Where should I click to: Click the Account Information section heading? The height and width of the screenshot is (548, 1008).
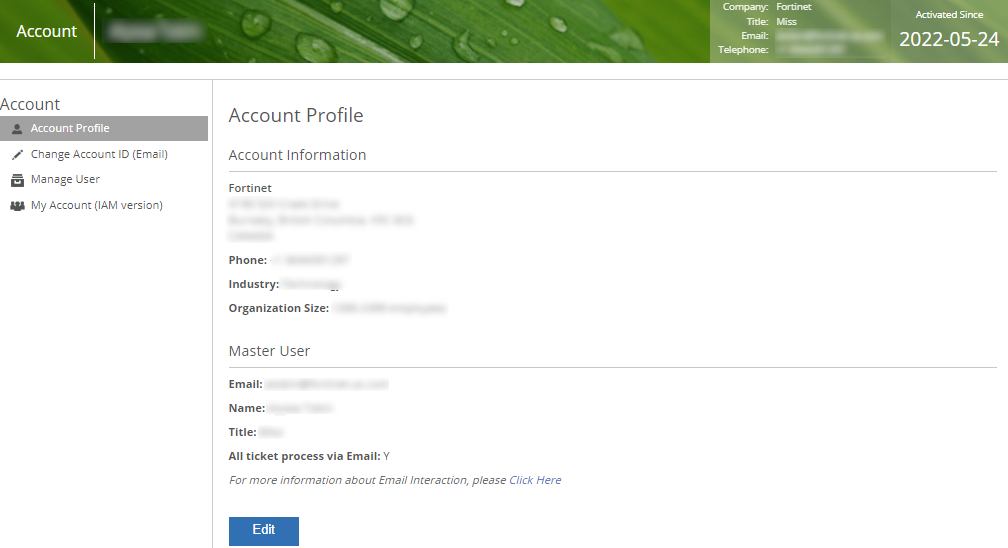297,156
